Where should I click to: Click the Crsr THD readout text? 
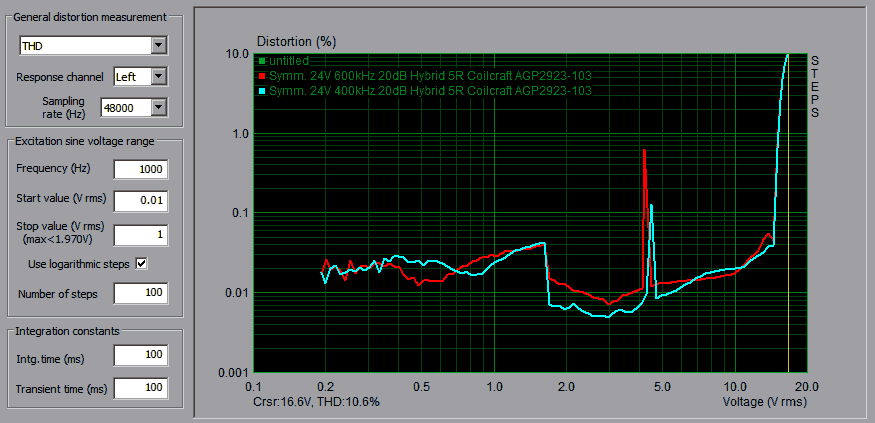[317, 400]
